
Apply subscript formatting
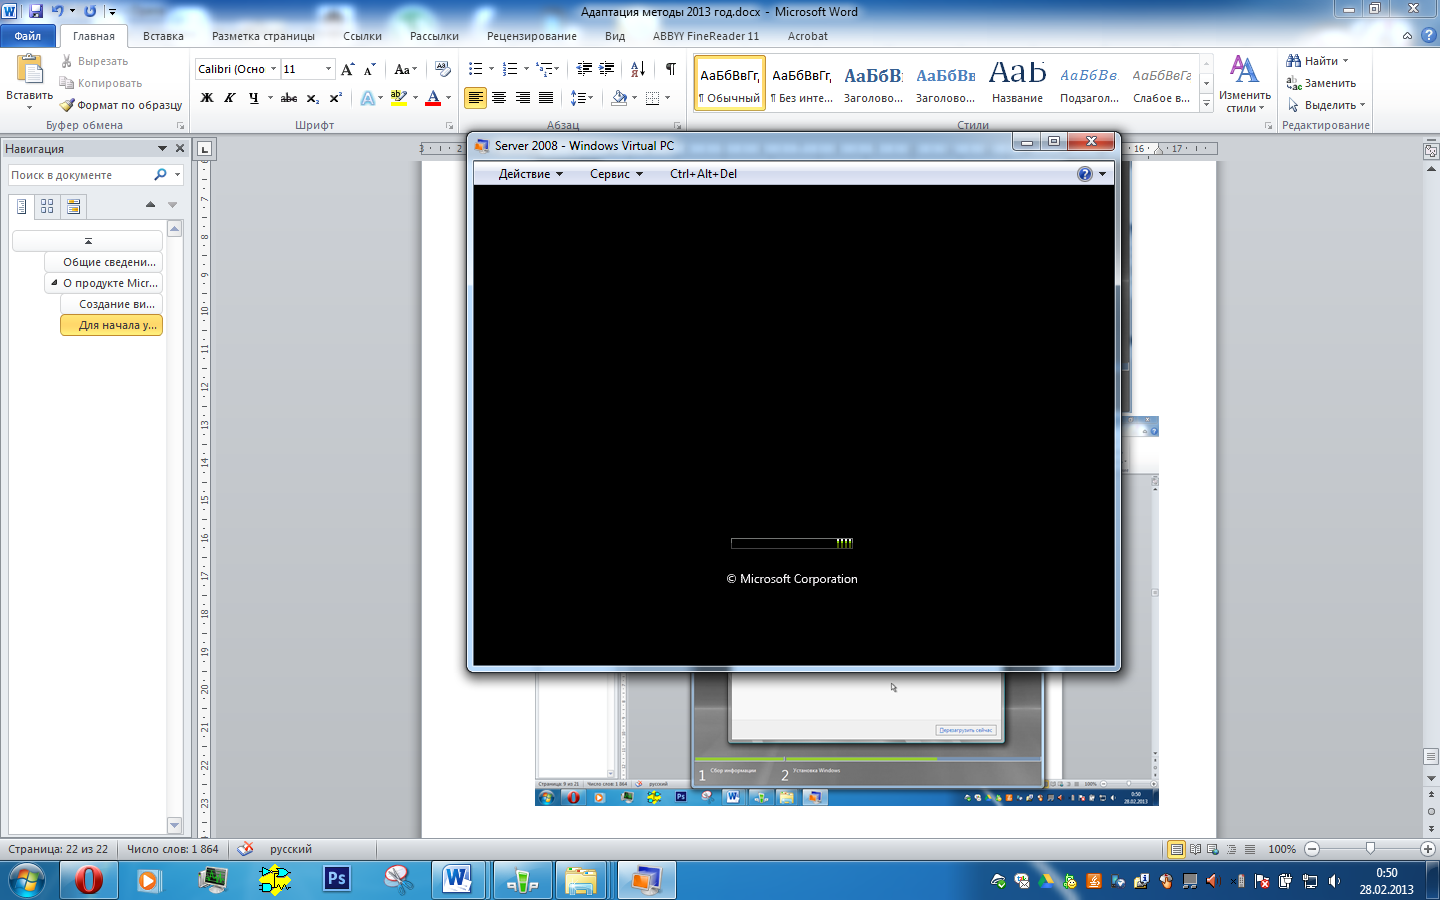coord(312,98)
